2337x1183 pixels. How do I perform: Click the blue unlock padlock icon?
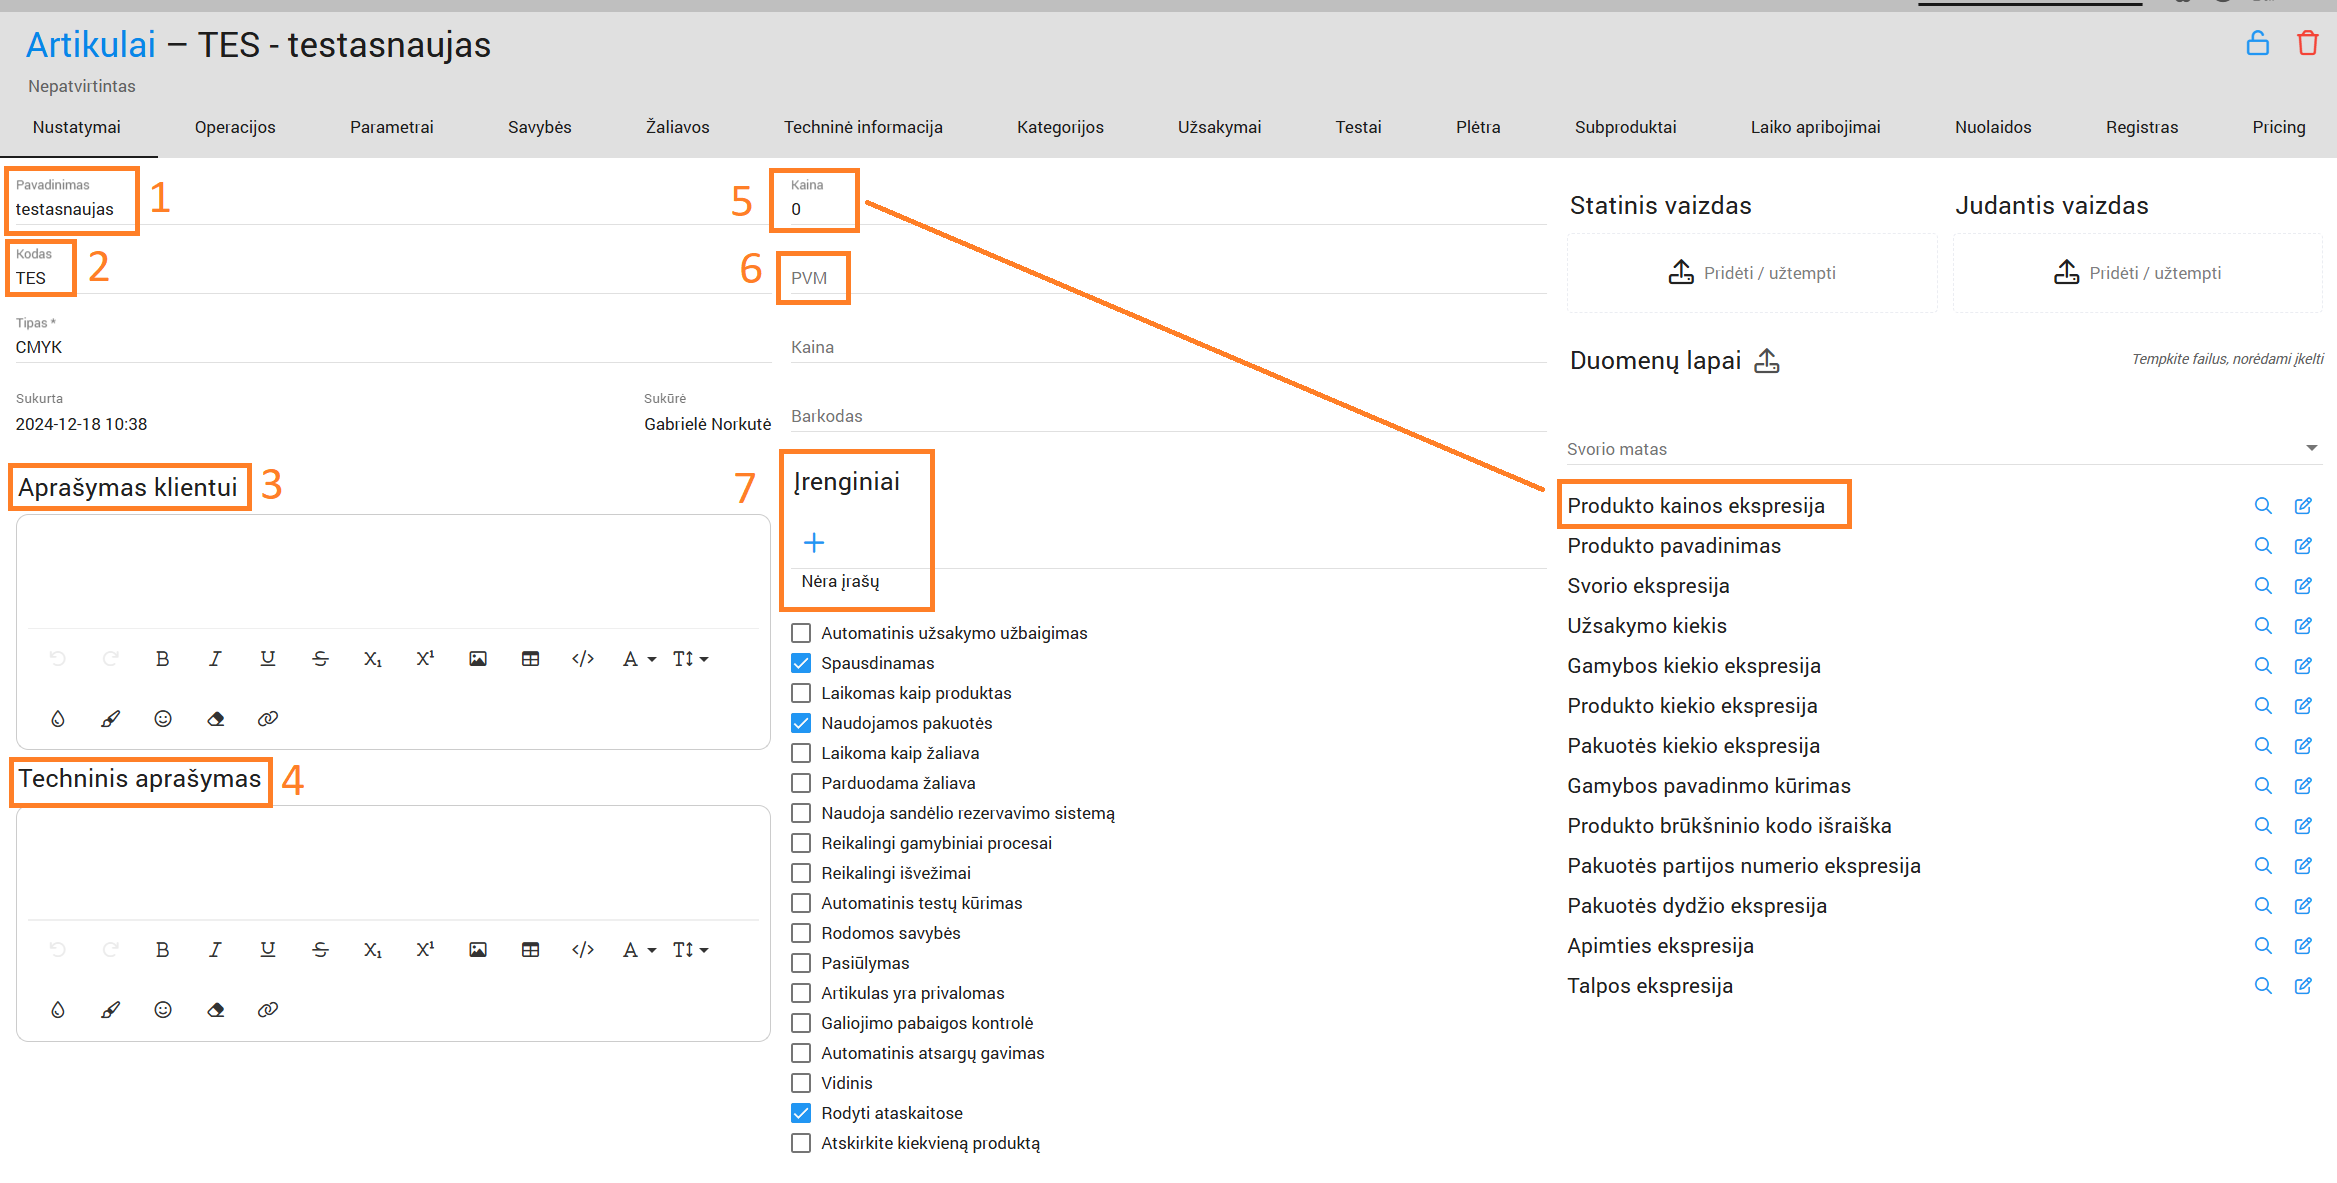(x=2257, y=44)
